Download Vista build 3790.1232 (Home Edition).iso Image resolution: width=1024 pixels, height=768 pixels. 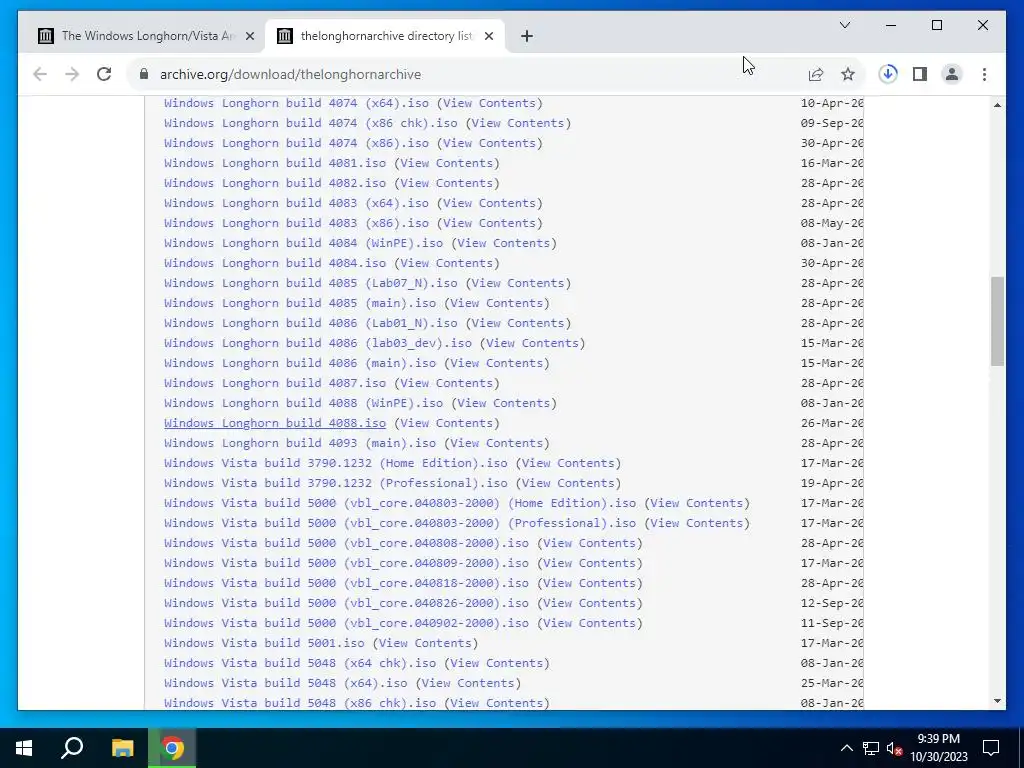click(336, 463)
